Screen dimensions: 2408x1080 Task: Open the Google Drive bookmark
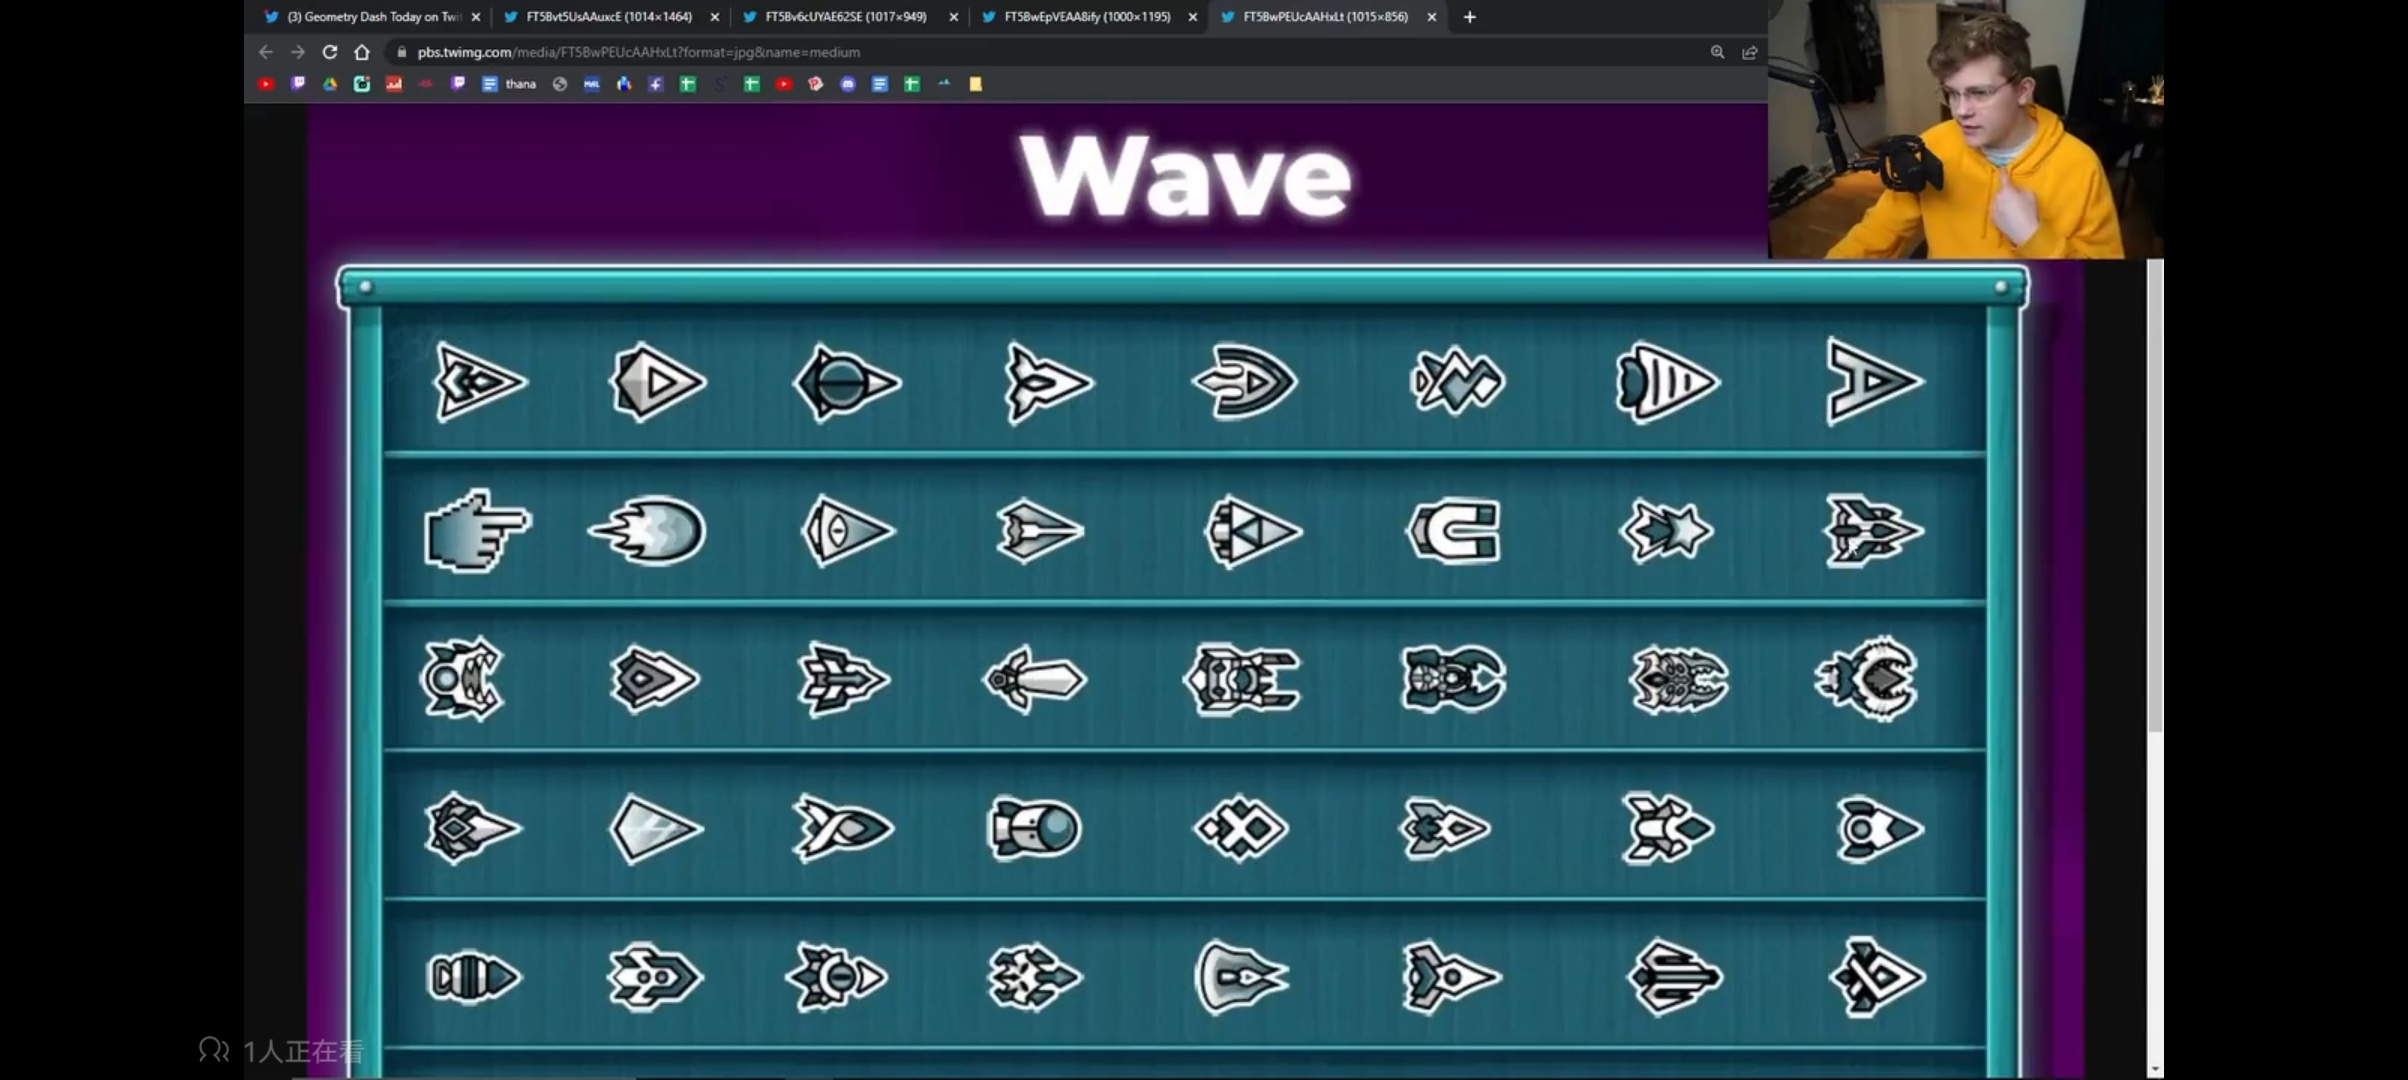(330, 84)
